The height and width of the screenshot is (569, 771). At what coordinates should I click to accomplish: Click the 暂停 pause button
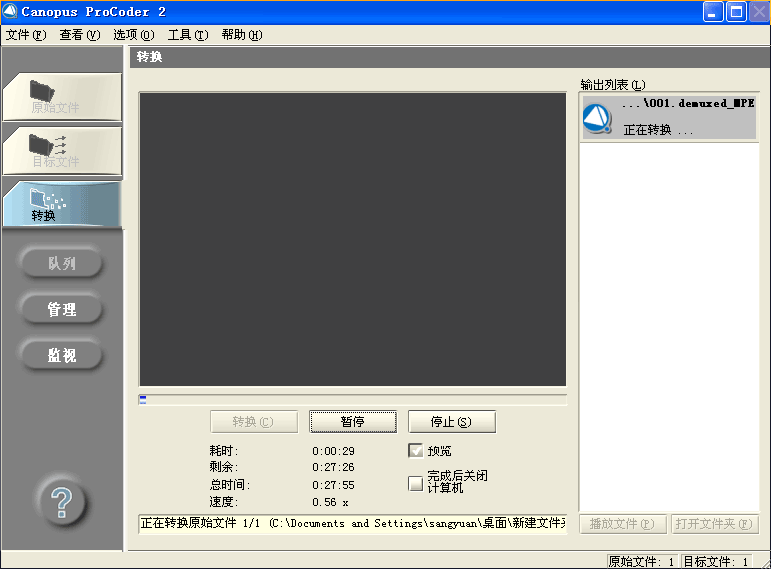pyautogui.click(x=353, y=421)
